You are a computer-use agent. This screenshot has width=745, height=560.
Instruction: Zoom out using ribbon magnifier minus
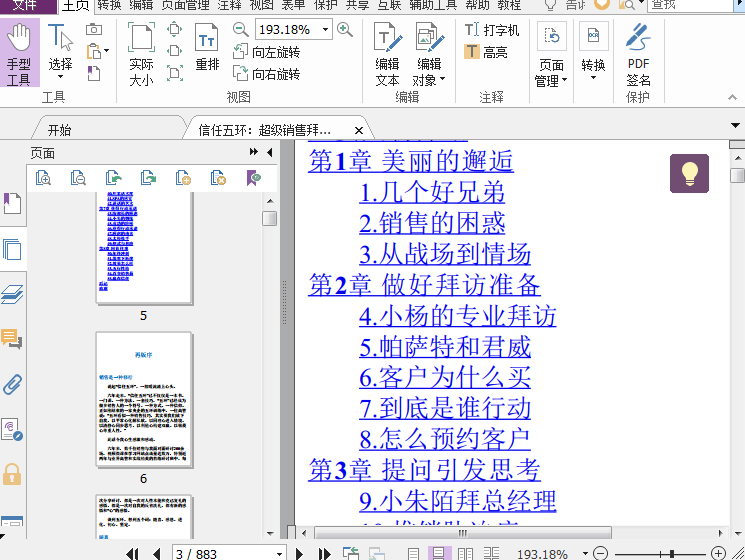tap(240, 29)
